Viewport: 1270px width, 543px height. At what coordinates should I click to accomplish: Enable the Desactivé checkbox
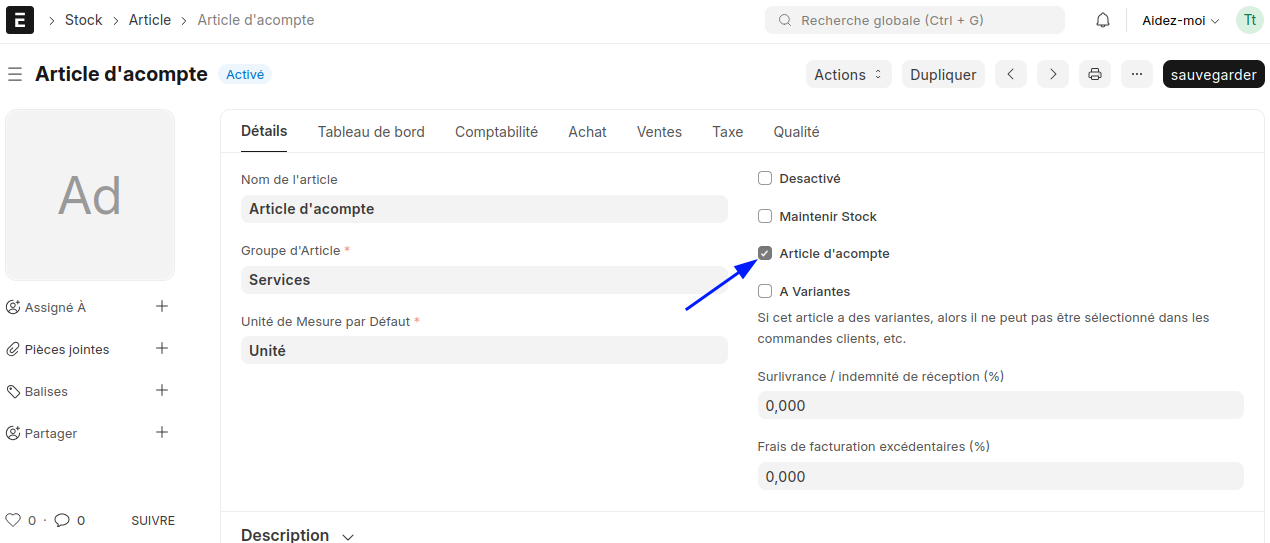click(x=765, y=178)
